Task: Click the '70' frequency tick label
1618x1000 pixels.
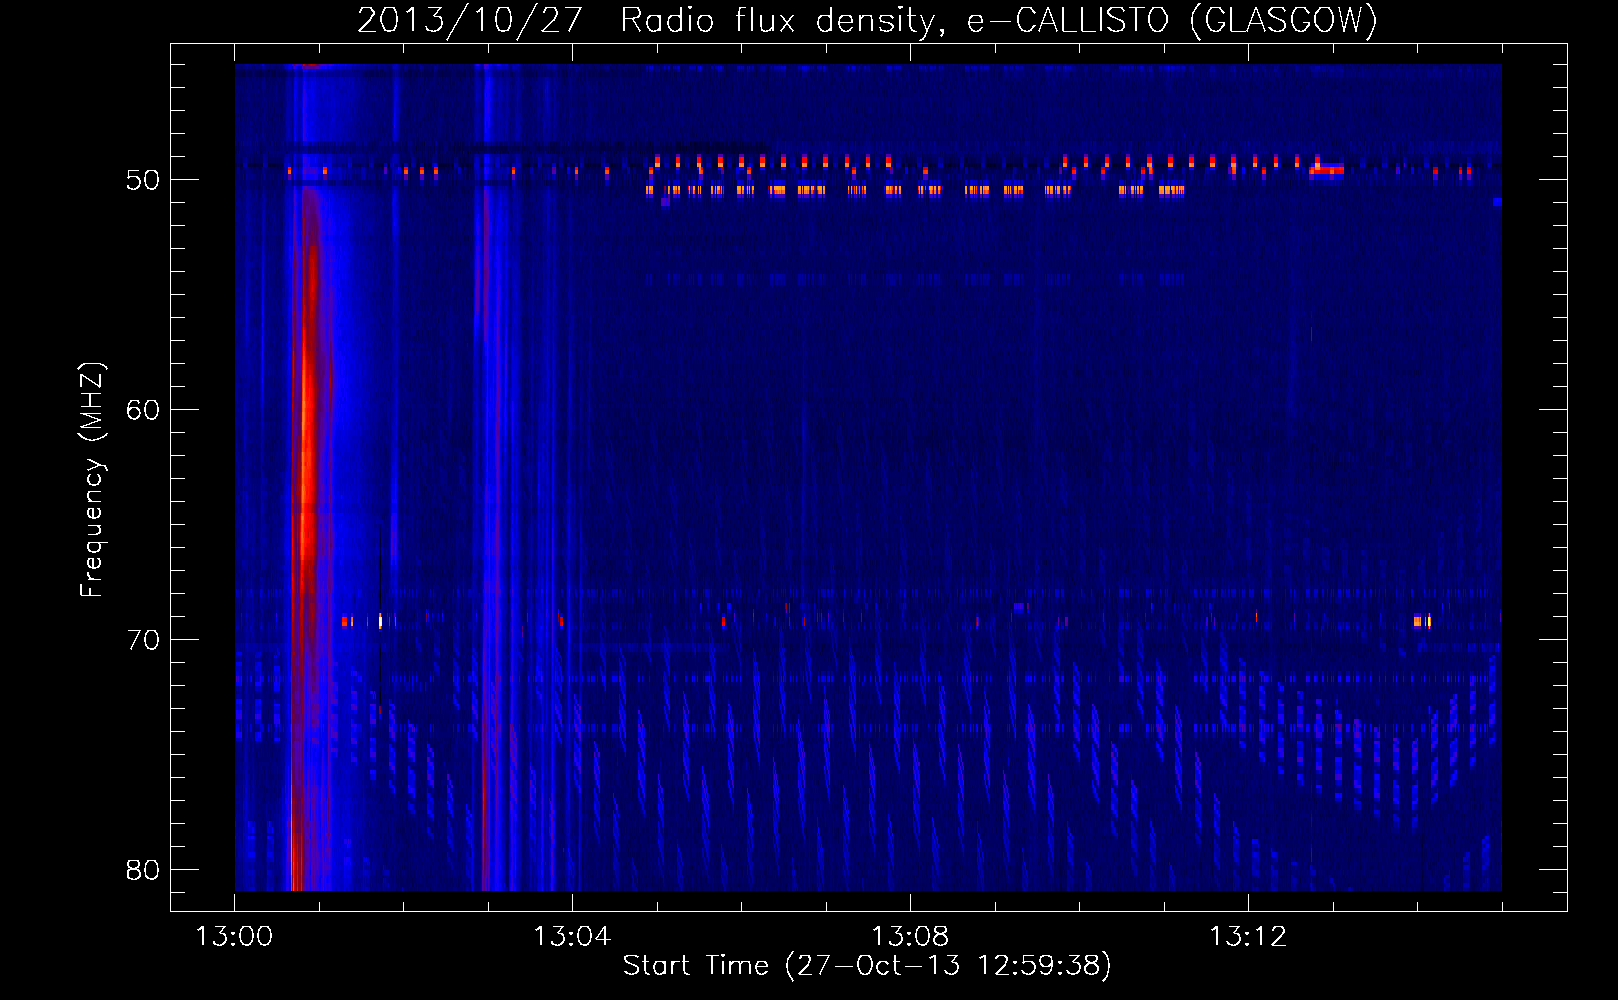Action: click(143, 640)
